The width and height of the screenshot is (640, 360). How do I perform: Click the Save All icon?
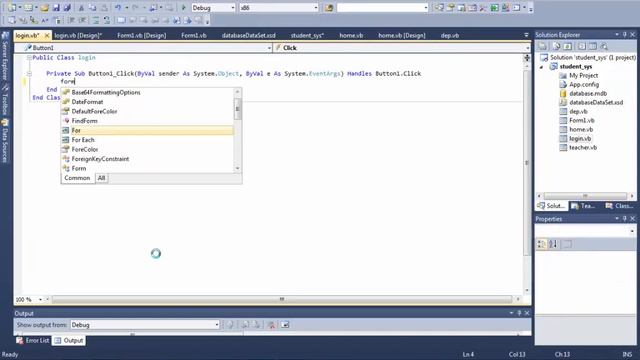[x=67, y=8]
